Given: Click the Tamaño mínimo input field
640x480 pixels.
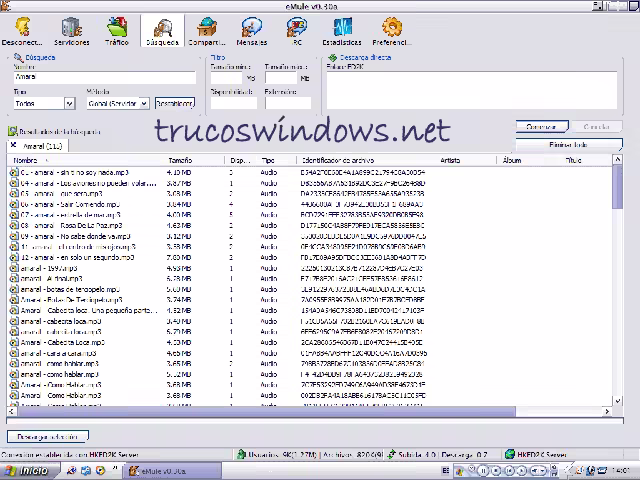Looking at the screenshot, I should [x=226, y=78].
